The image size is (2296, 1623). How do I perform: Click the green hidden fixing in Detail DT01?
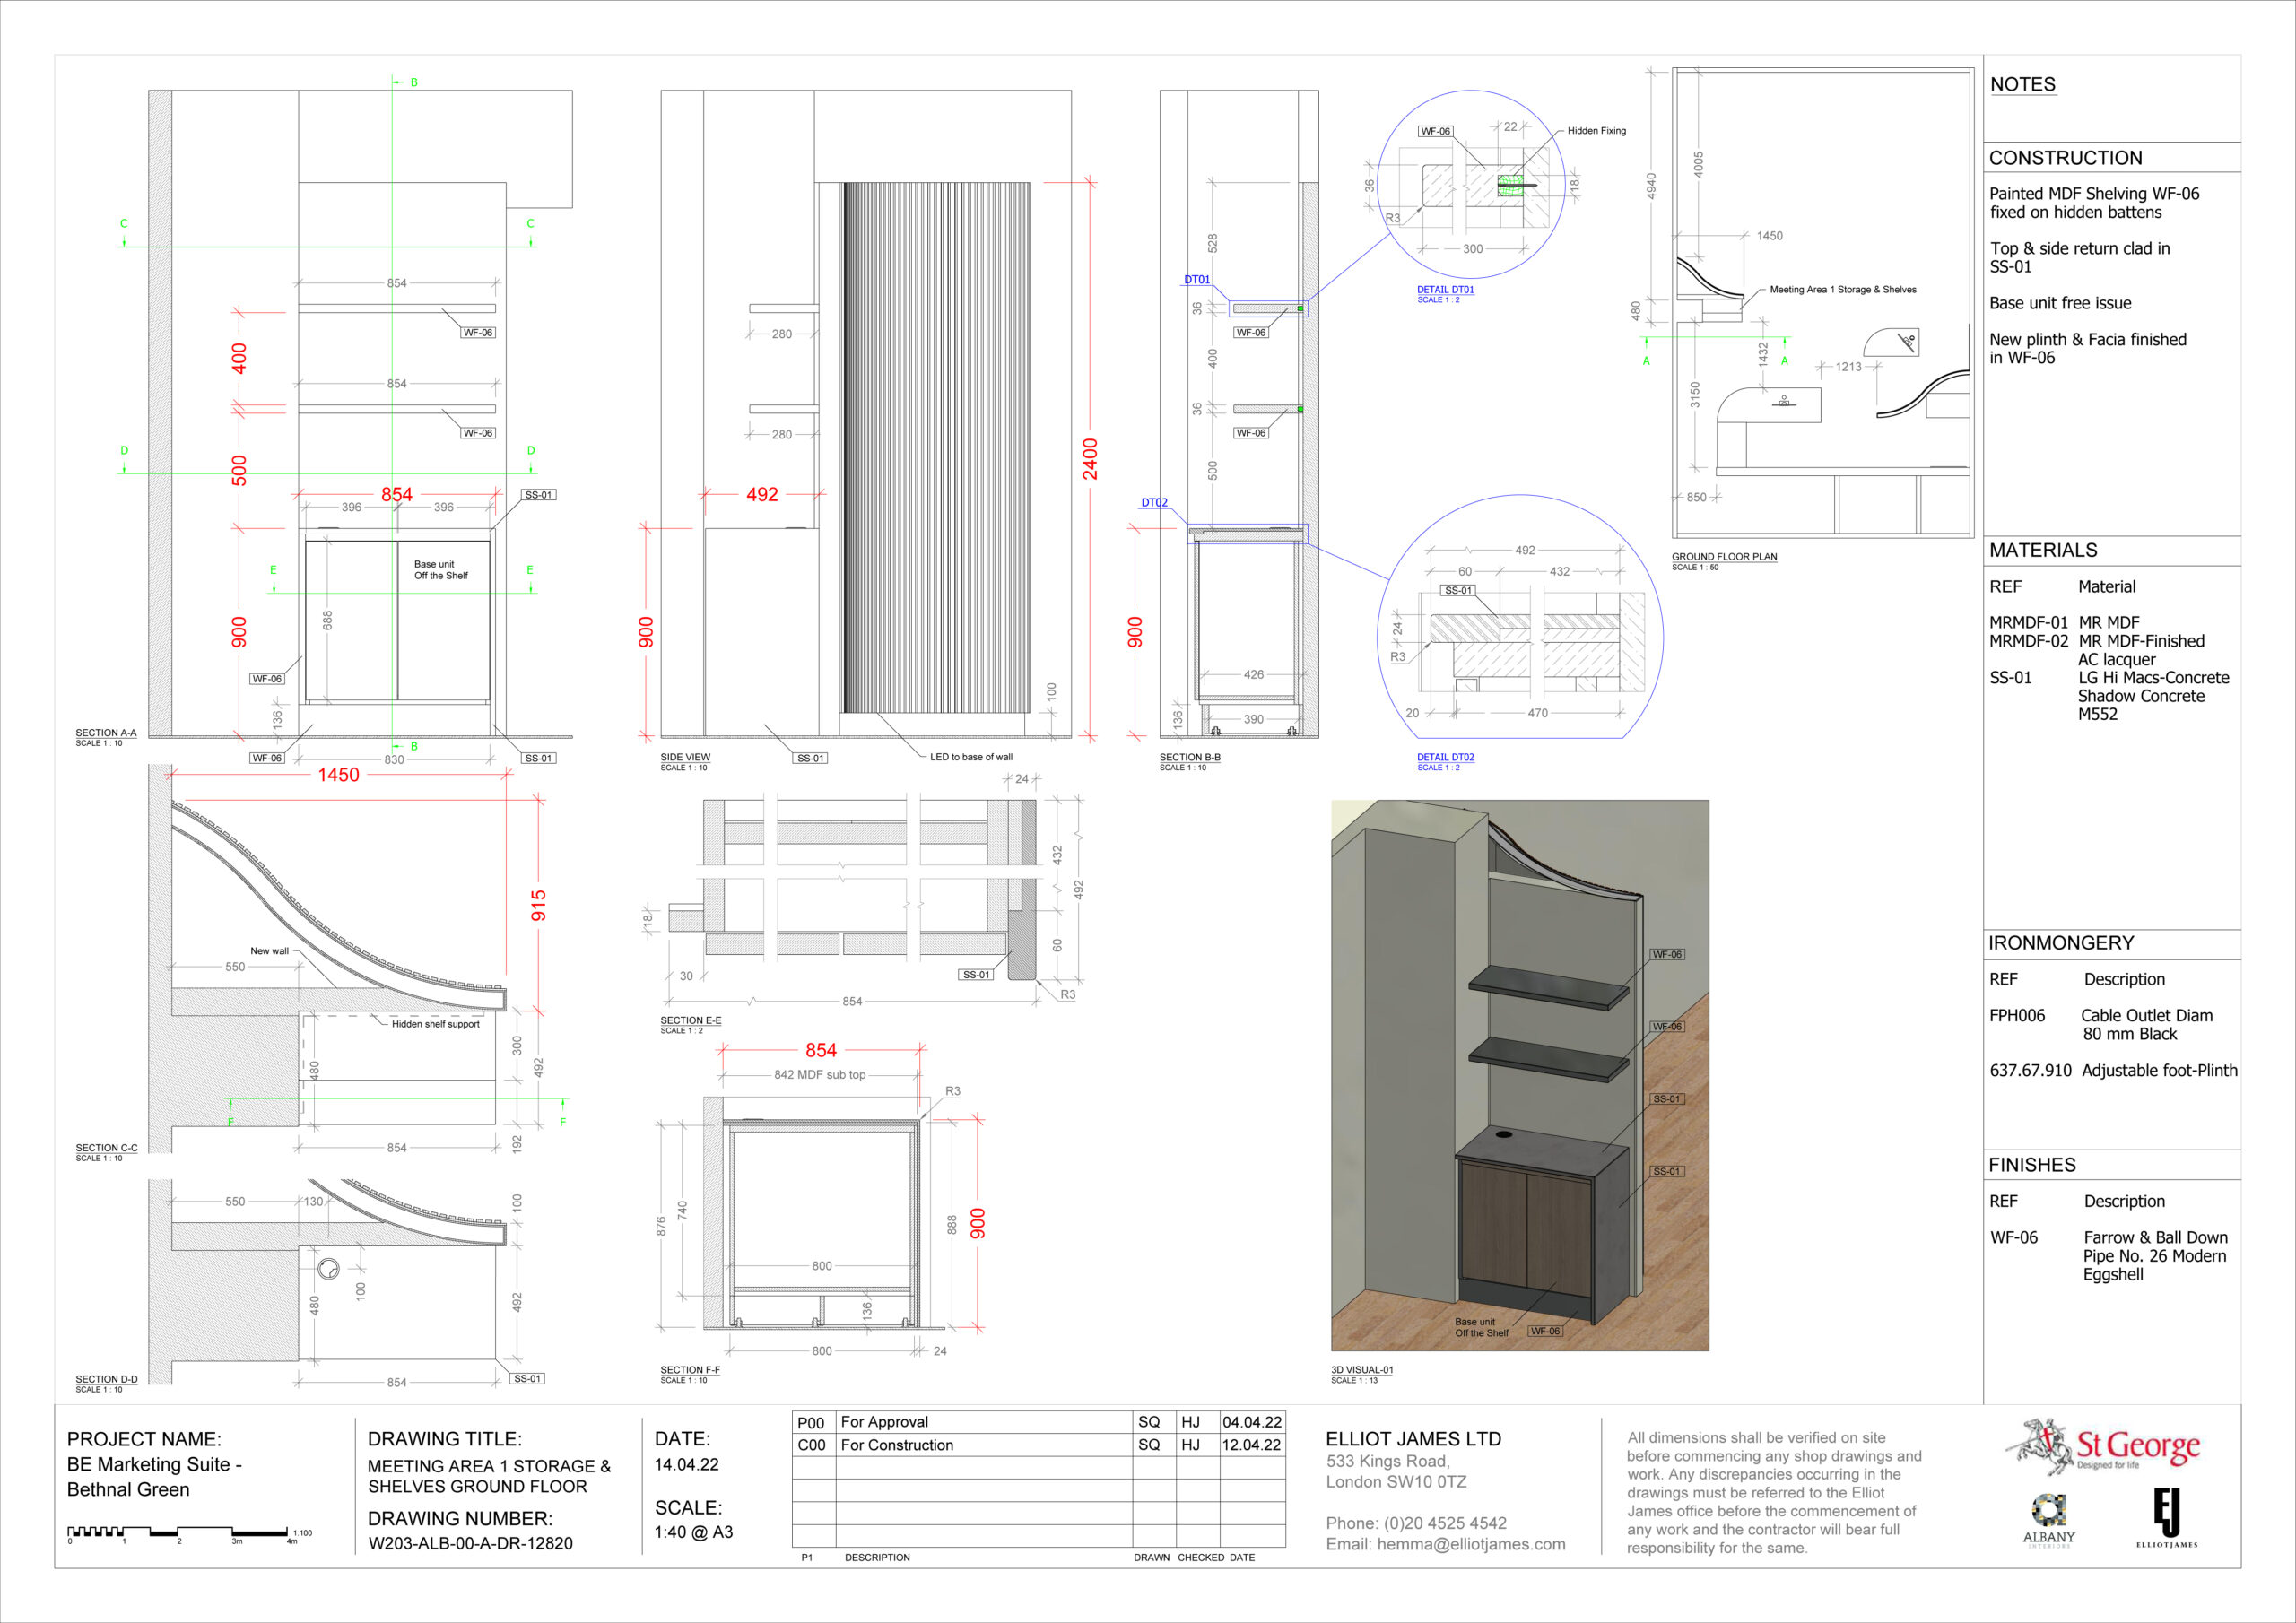coord(1510,186)
